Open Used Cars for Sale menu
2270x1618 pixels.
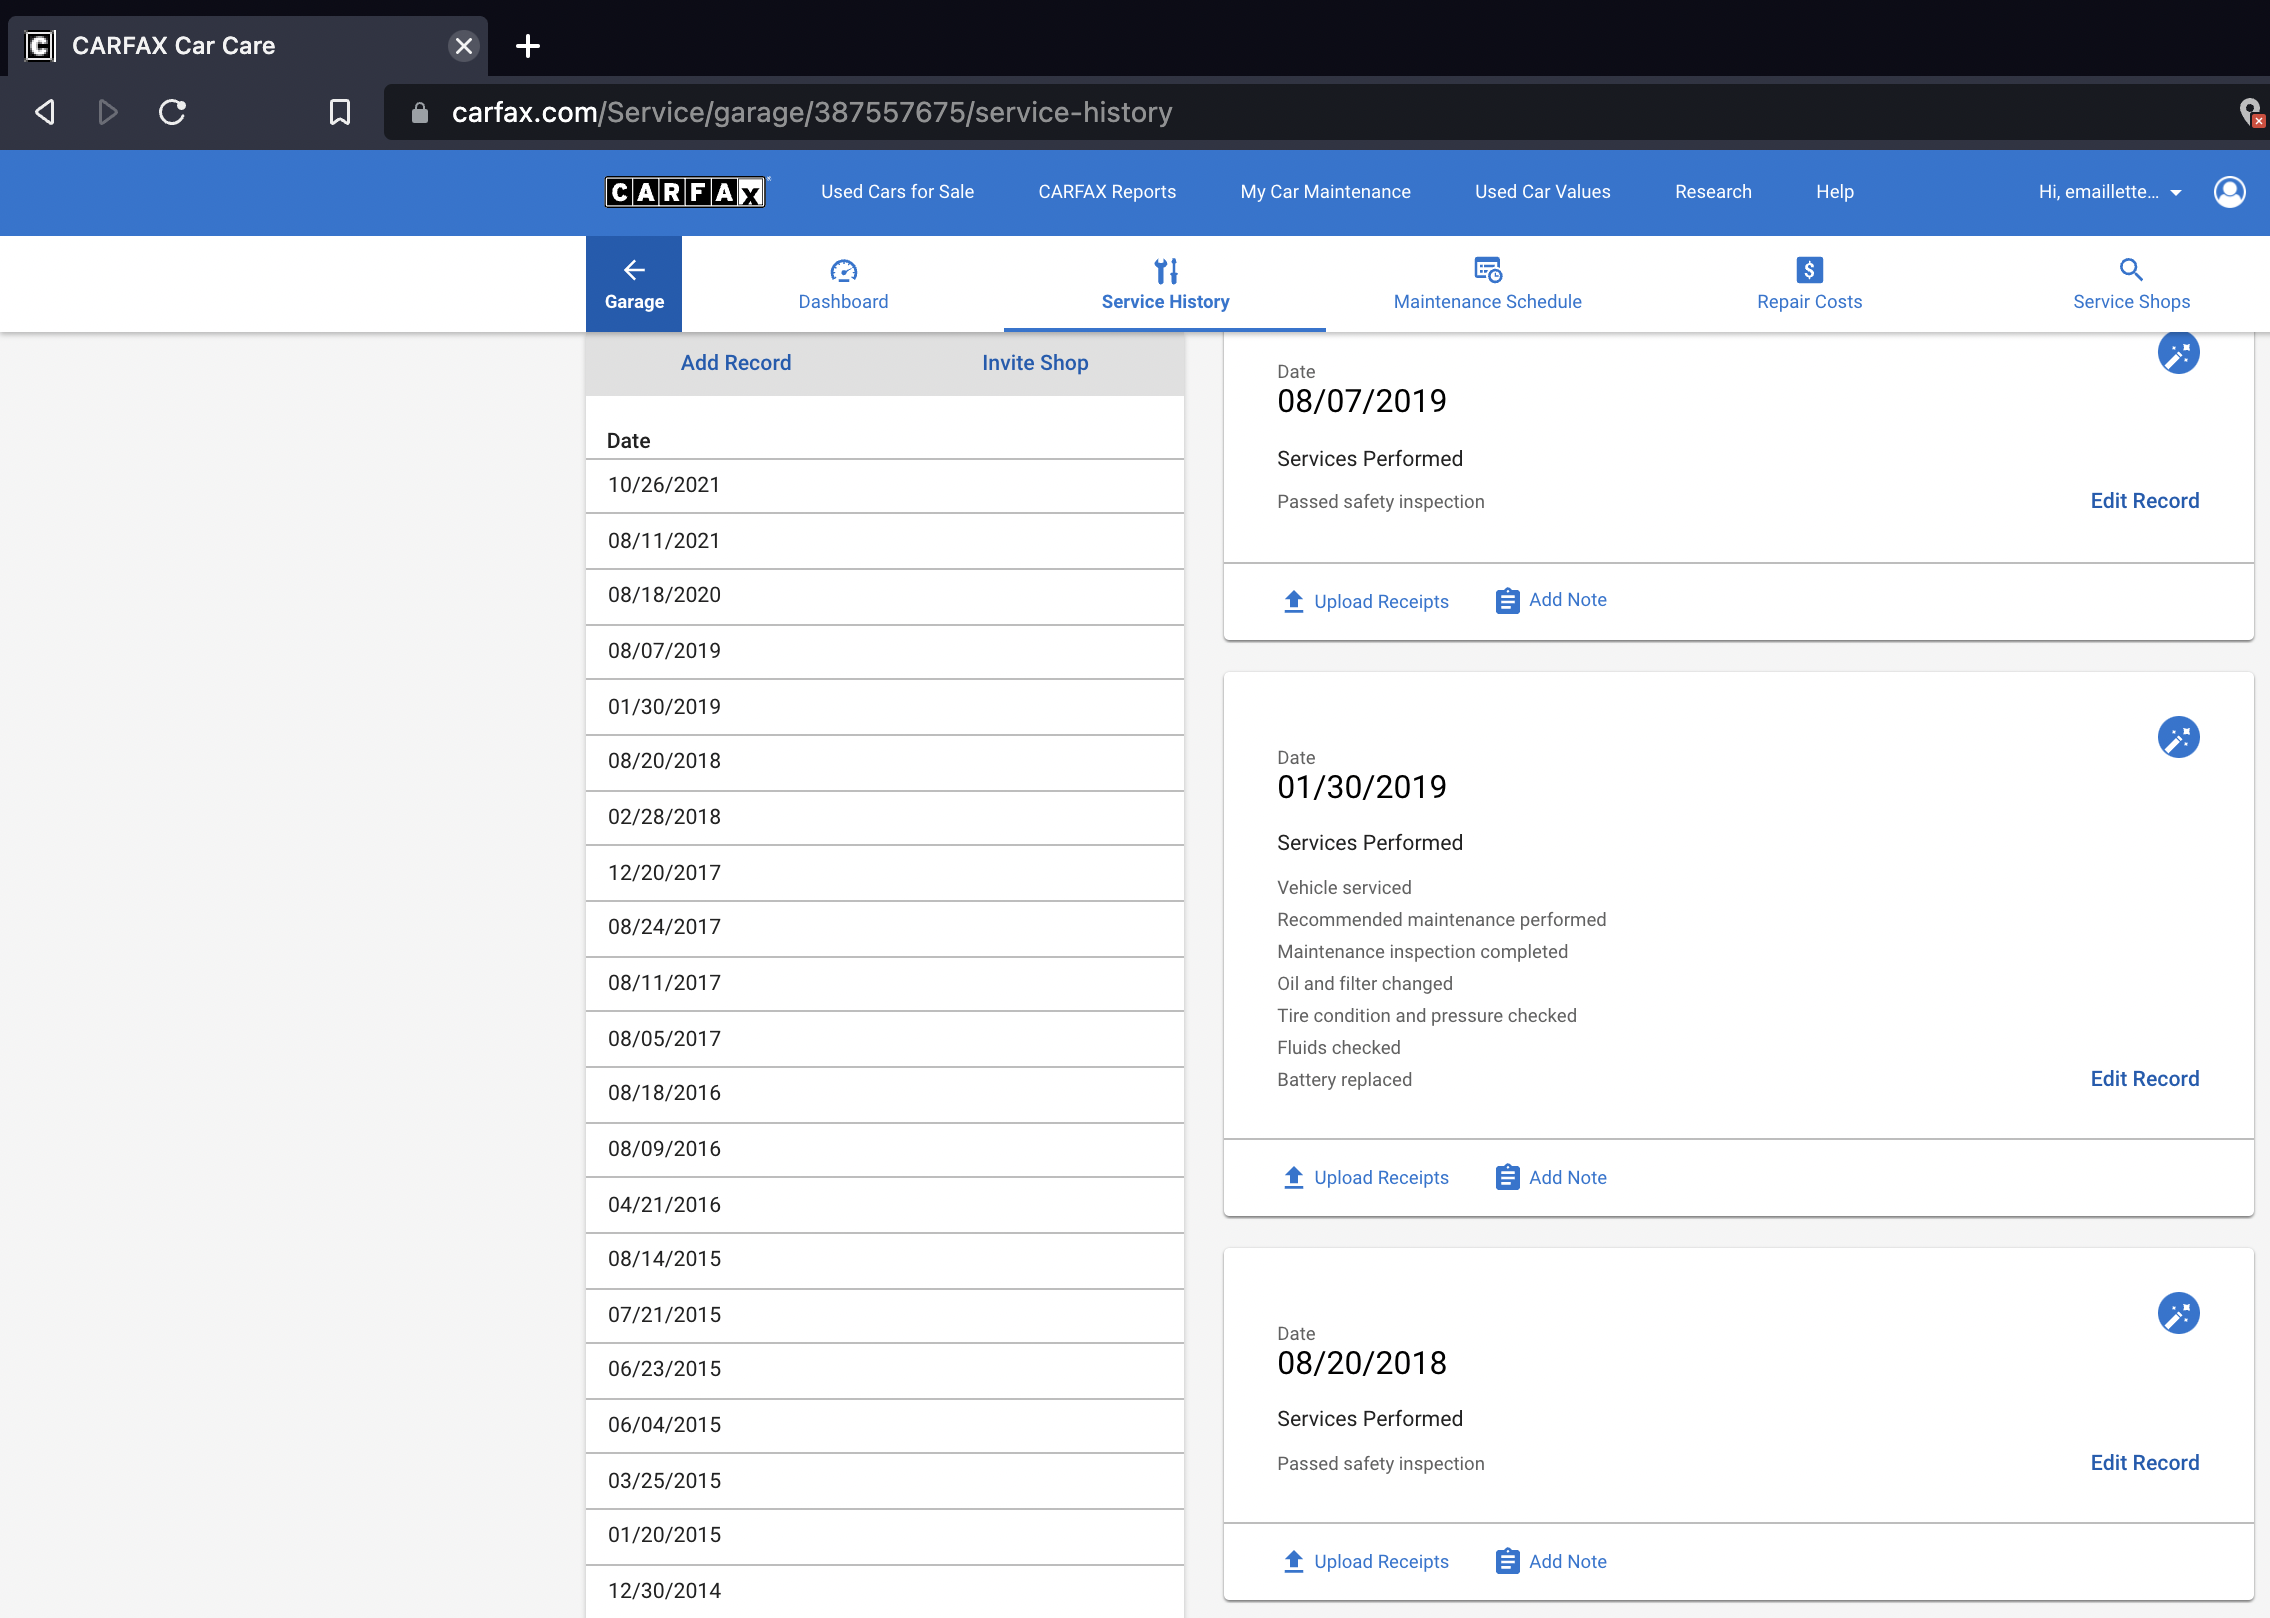[x=897, y=192]
